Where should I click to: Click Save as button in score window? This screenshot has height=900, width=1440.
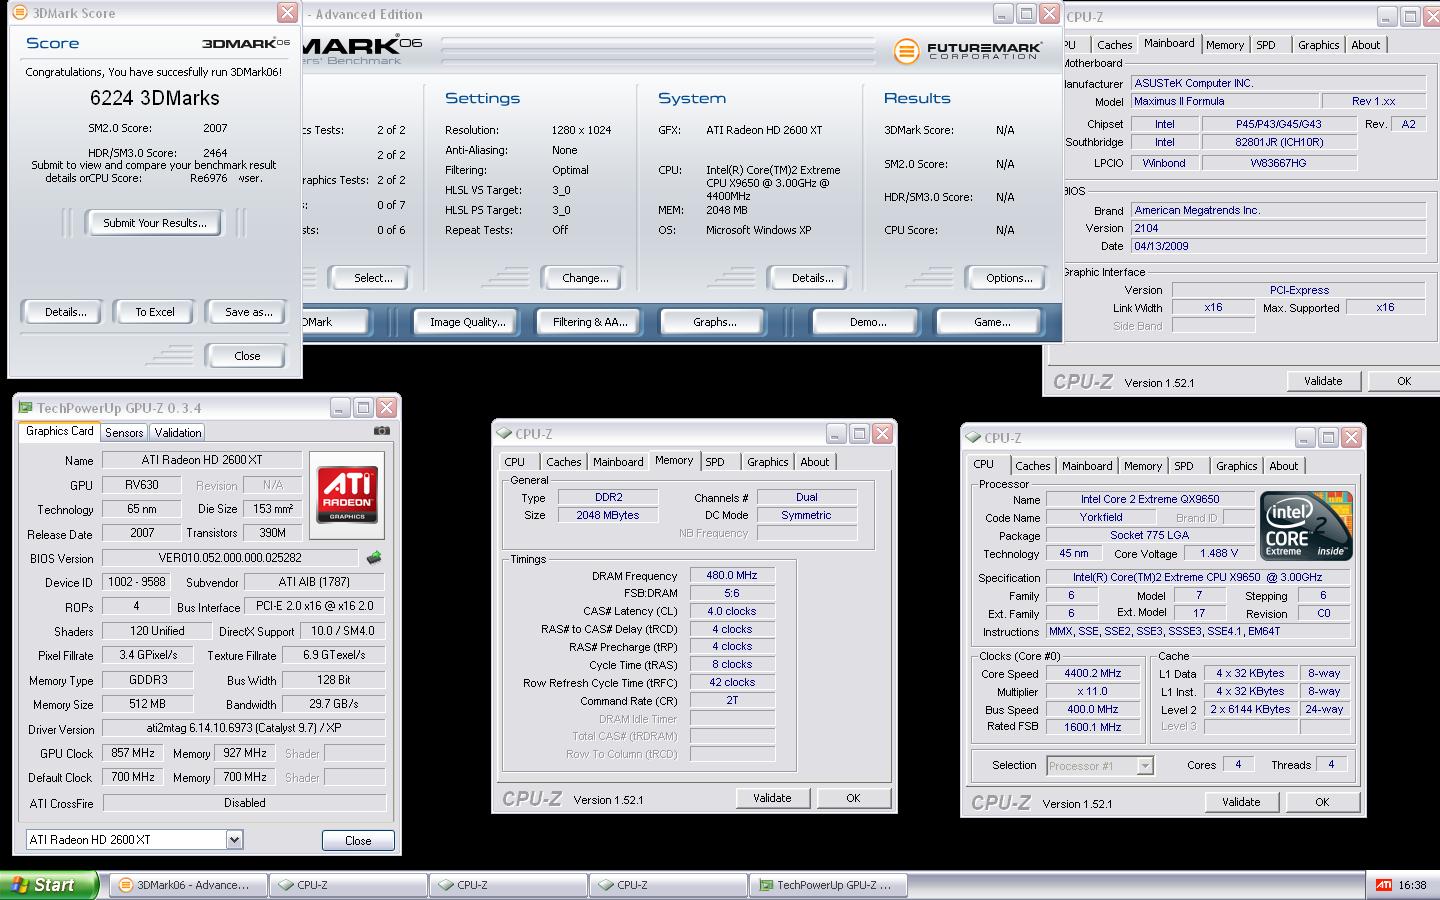tap(248, 312)
